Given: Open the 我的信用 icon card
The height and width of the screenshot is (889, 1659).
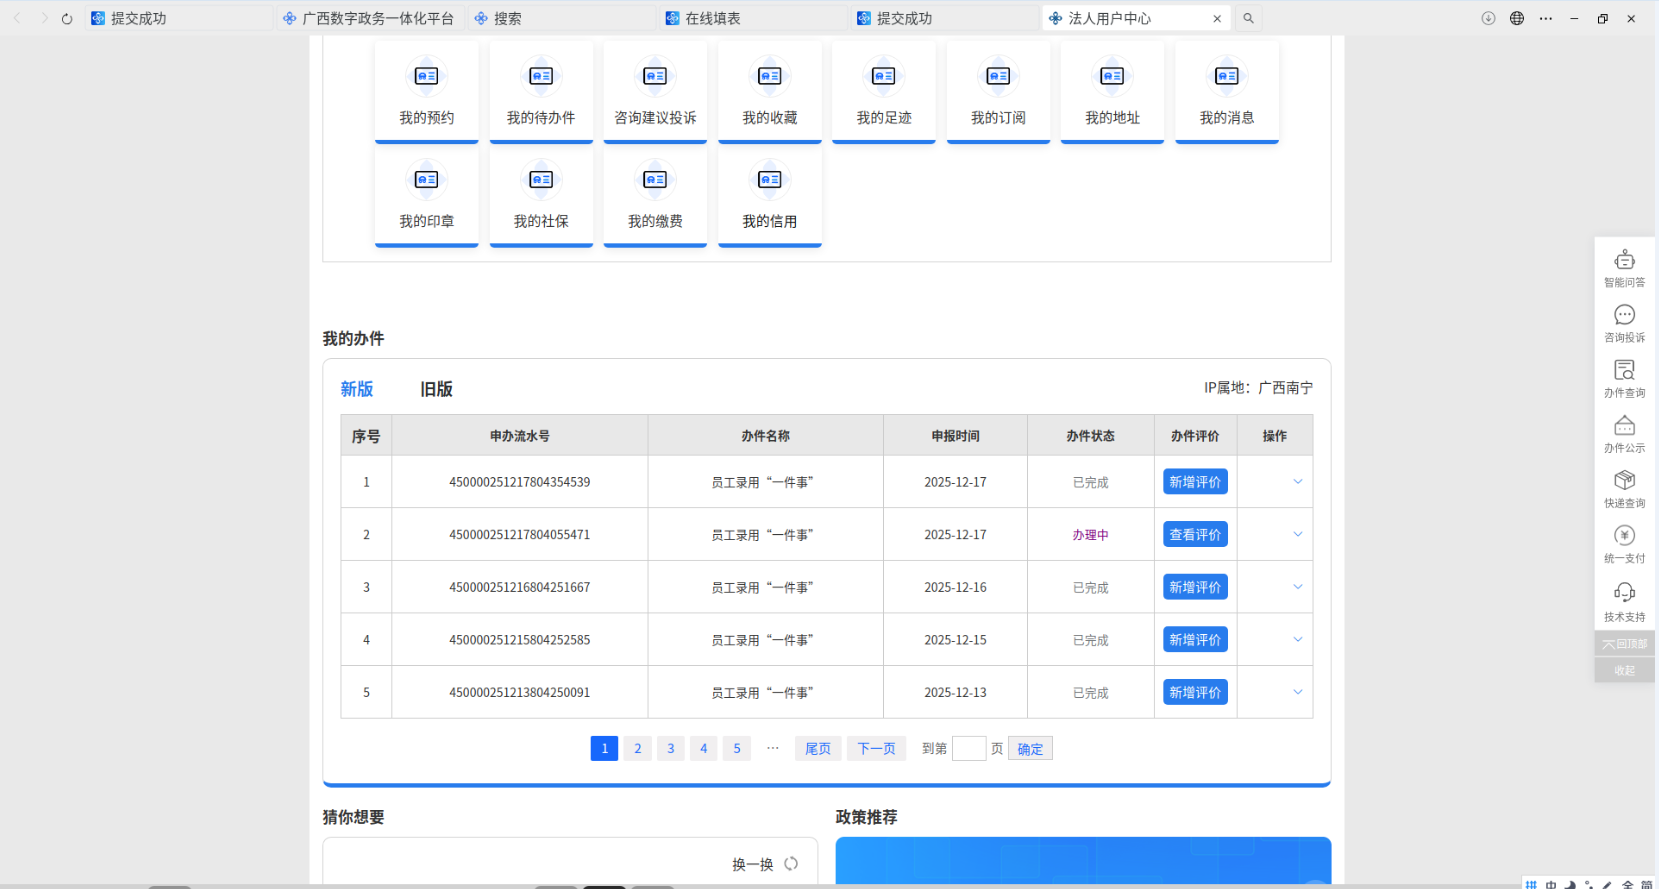Looking at the screenshot, I should (769, 196).
